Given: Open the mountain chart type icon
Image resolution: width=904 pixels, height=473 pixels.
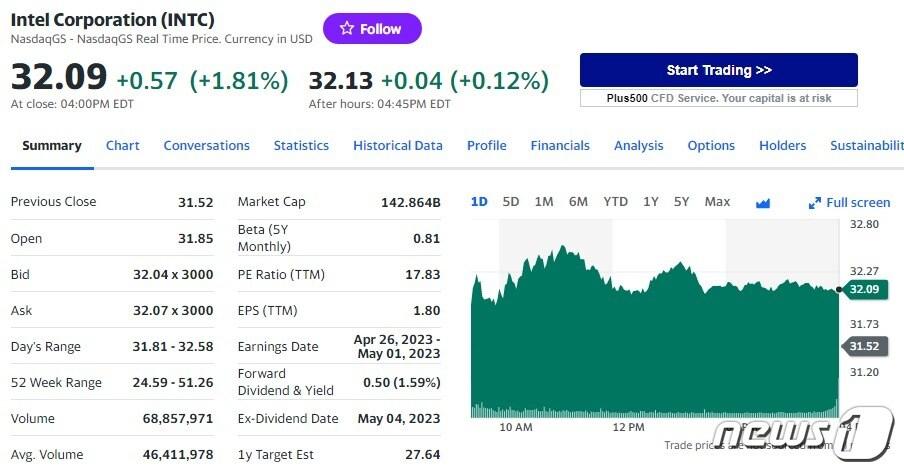Looking at the screenshot, I should pyautogui.click(x=763, y=203).
